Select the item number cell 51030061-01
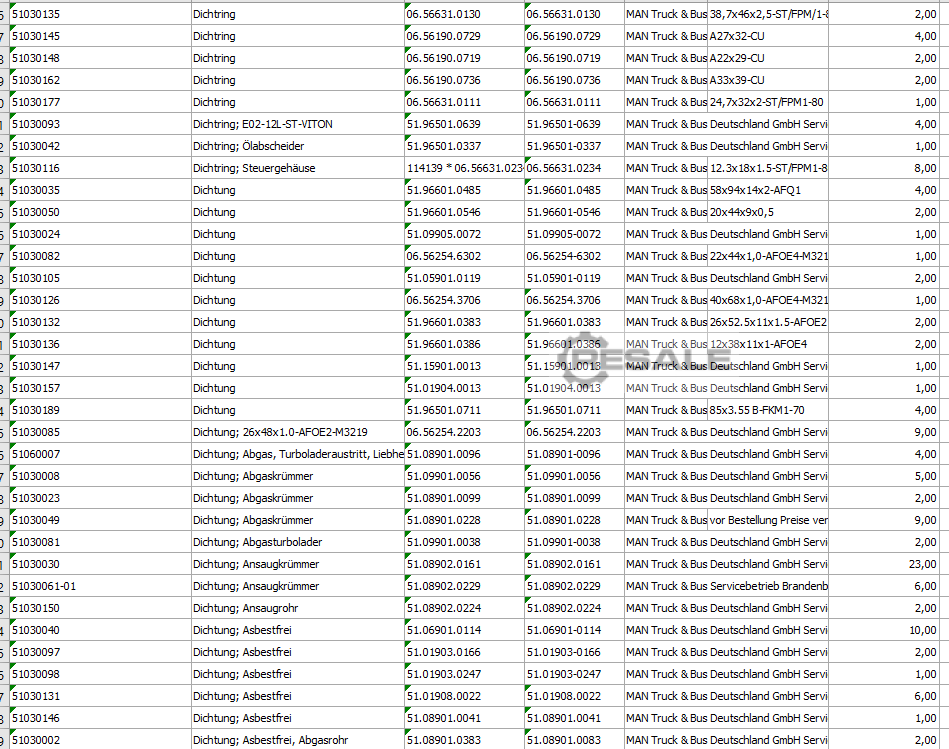 (100, 586)
